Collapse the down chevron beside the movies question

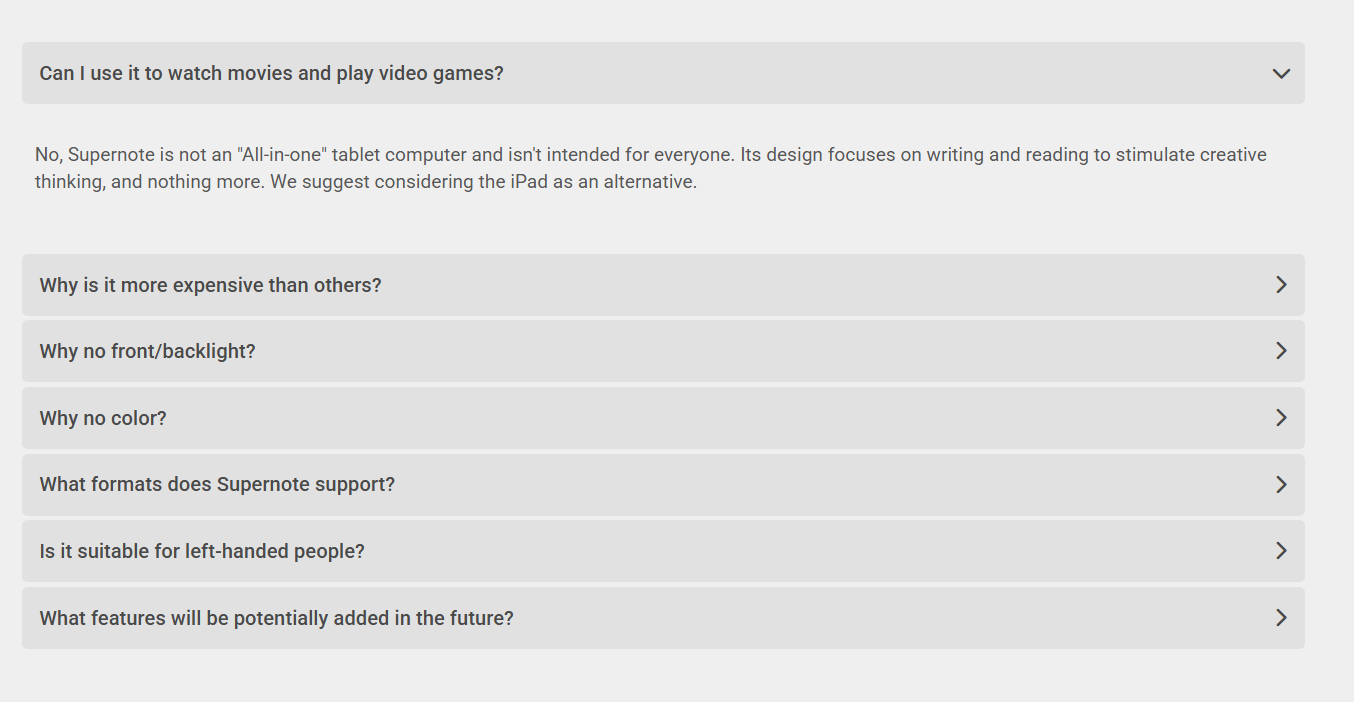coord(1281,73)
